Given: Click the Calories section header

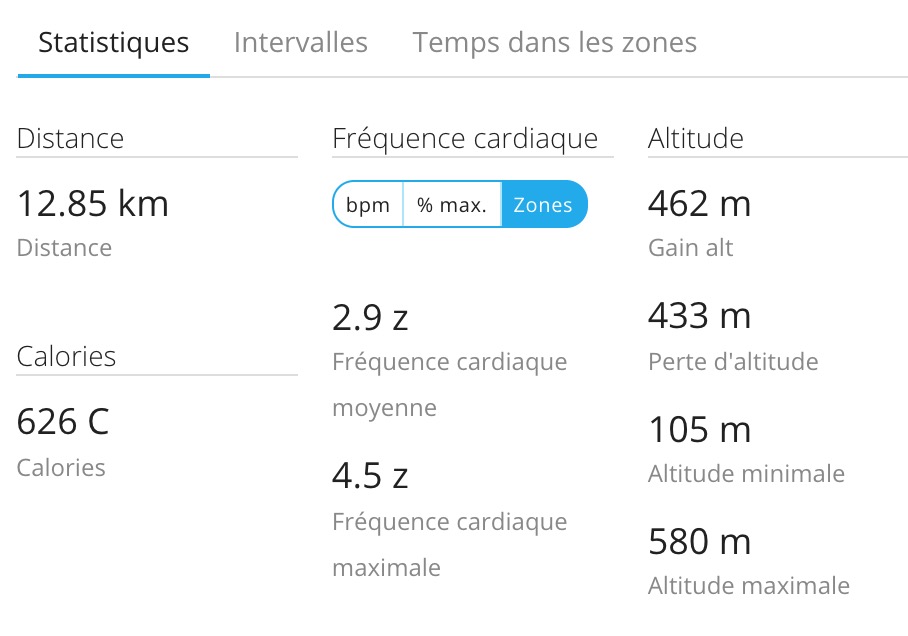Looking at the screenshot, I should (66, 356).
